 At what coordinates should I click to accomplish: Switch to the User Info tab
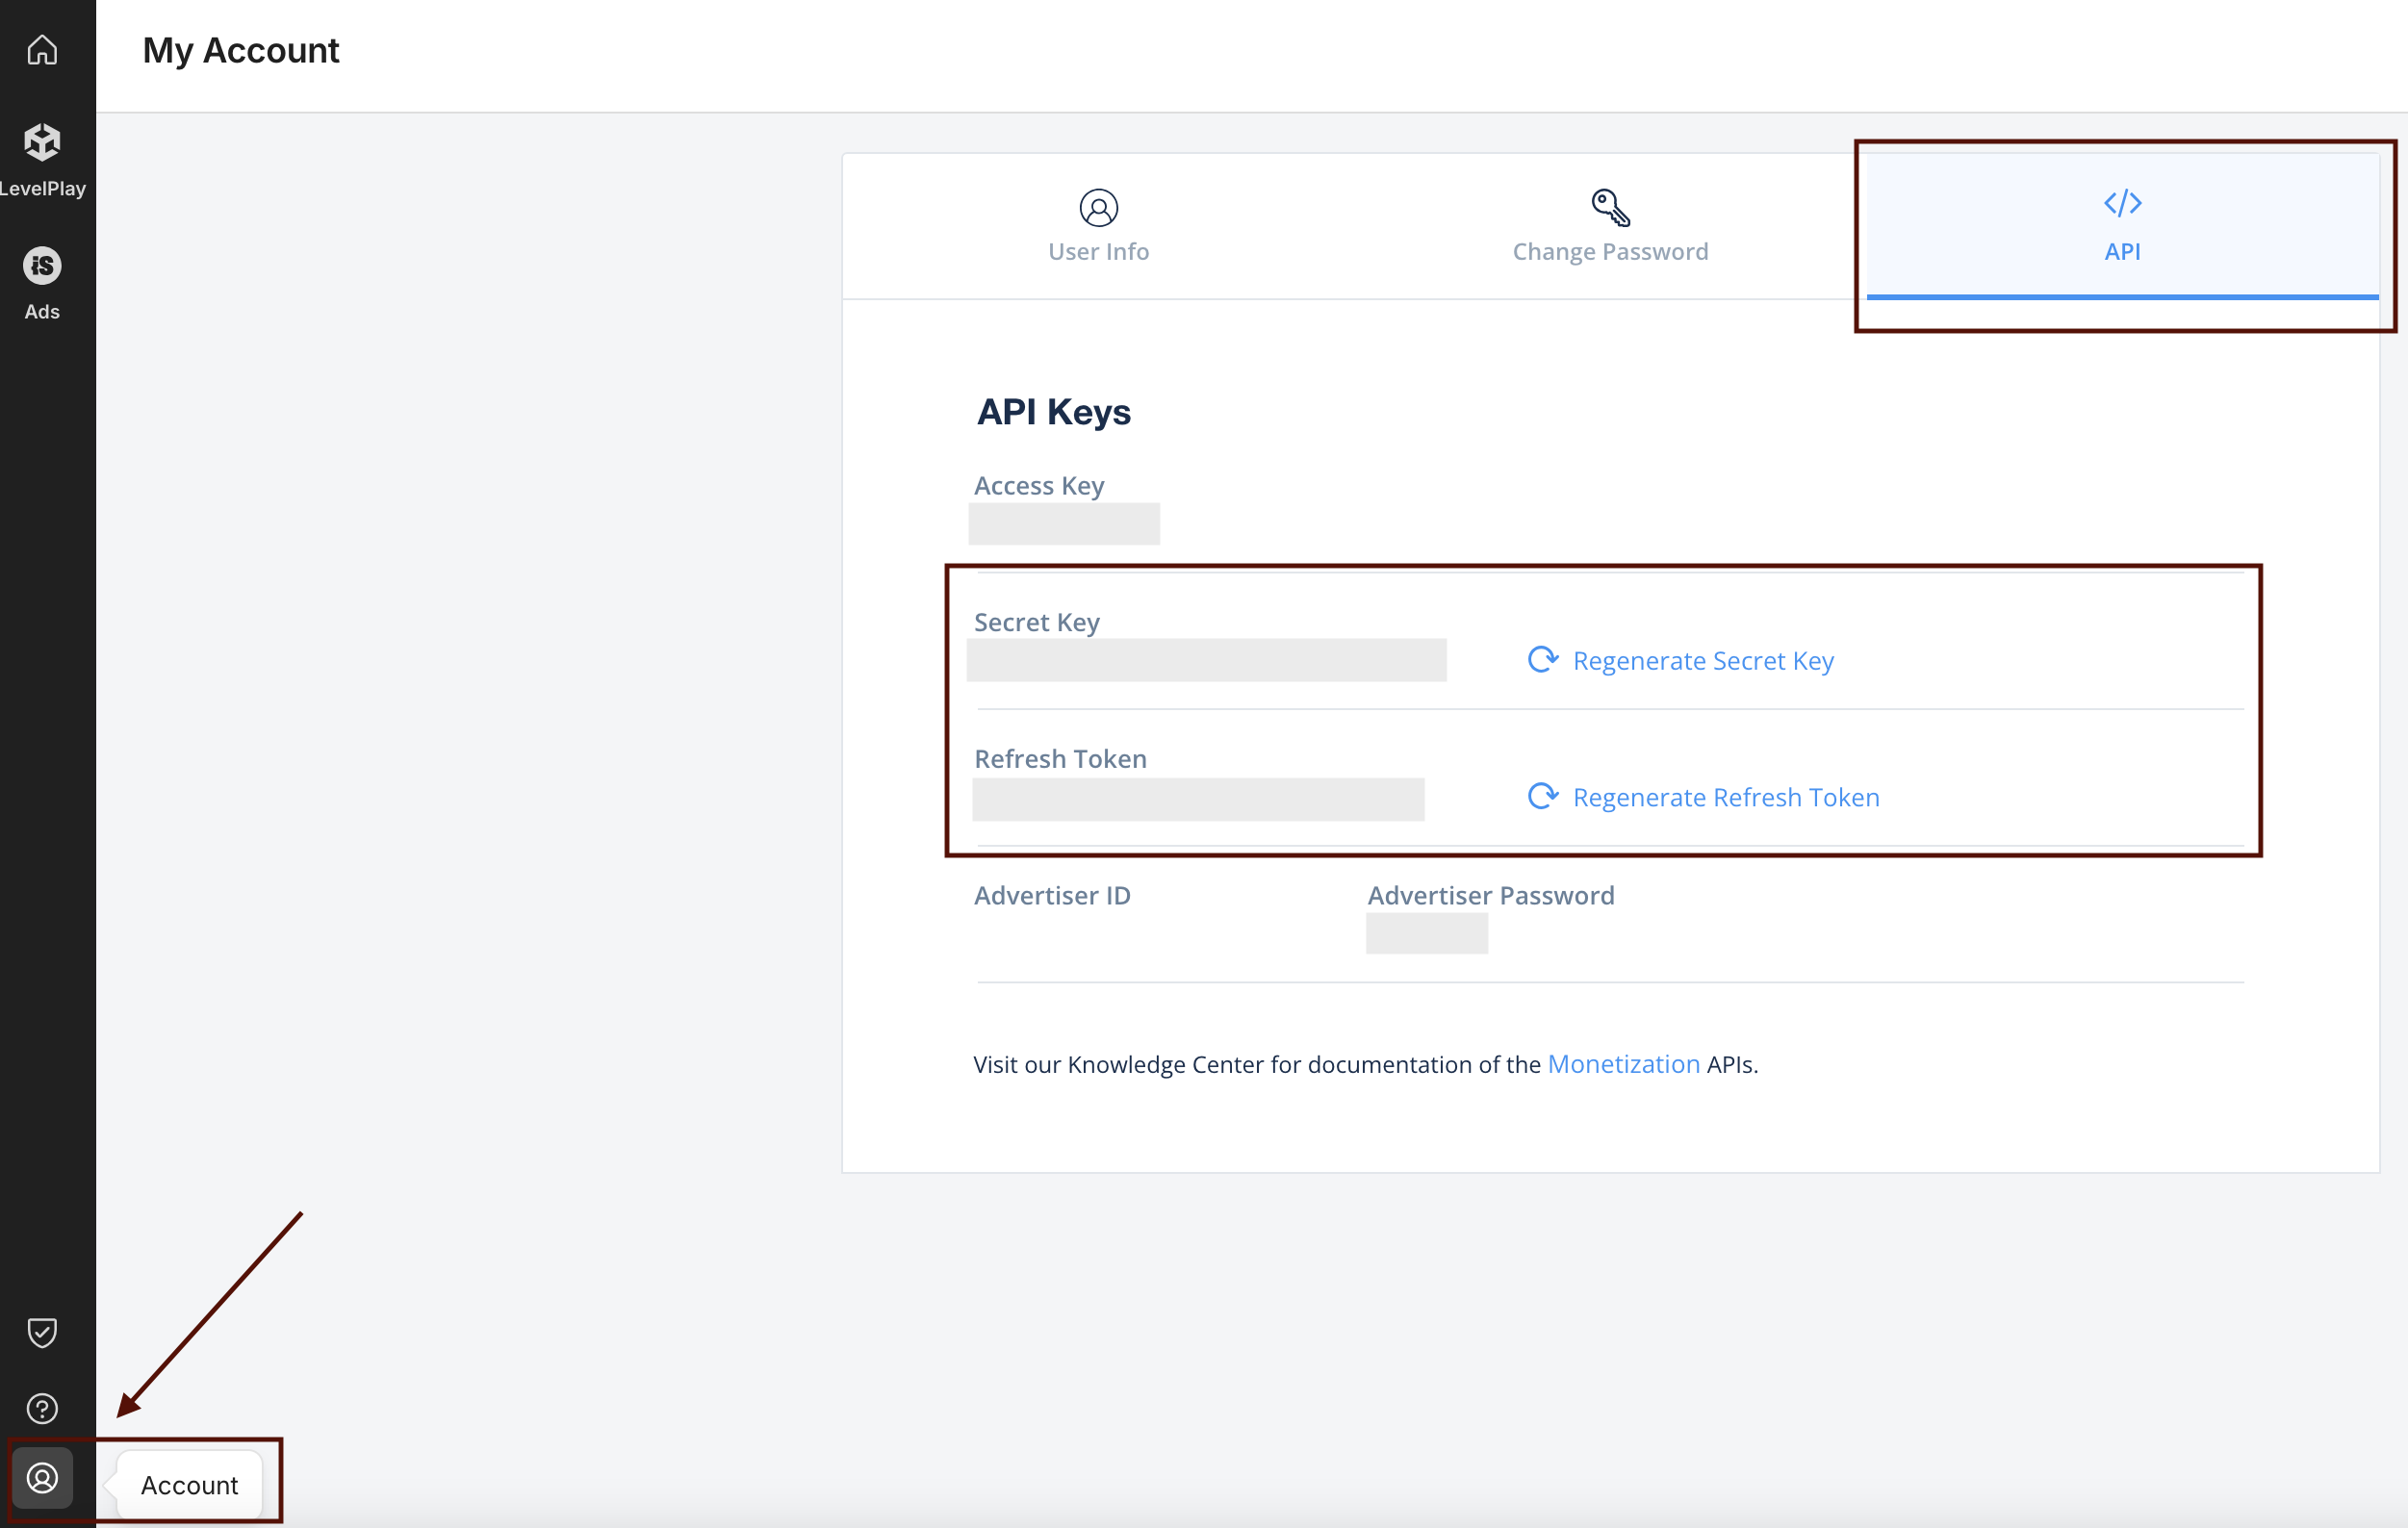[1098, 251]
